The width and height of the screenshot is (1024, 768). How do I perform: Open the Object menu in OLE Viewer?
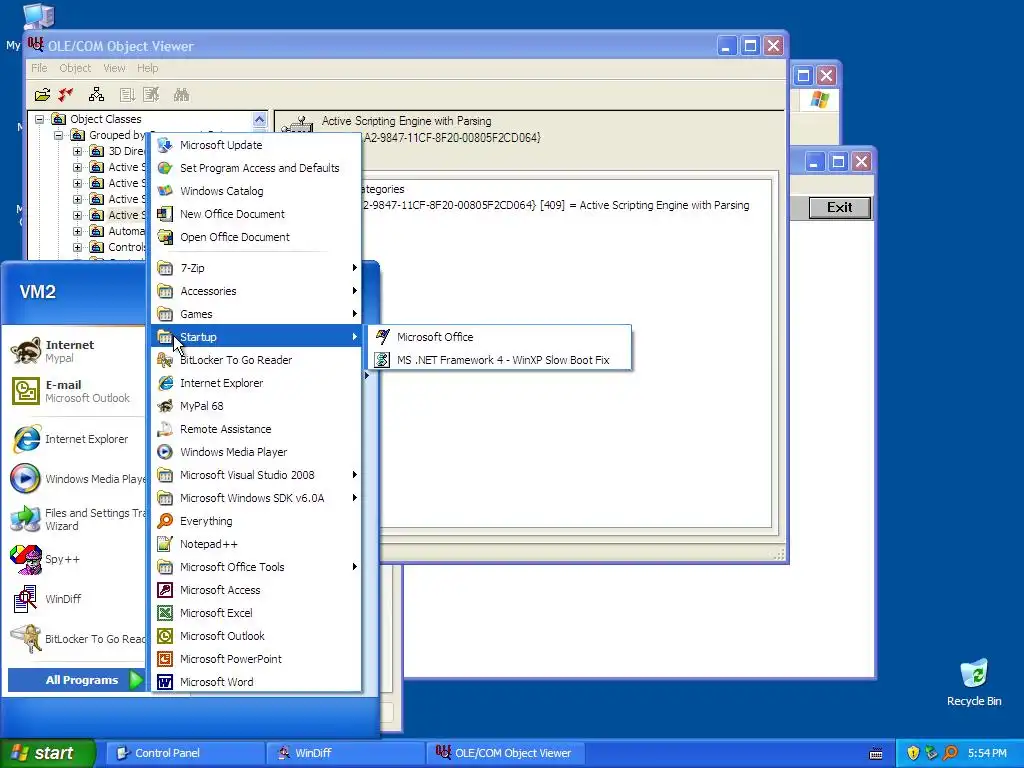click(75, 68)
